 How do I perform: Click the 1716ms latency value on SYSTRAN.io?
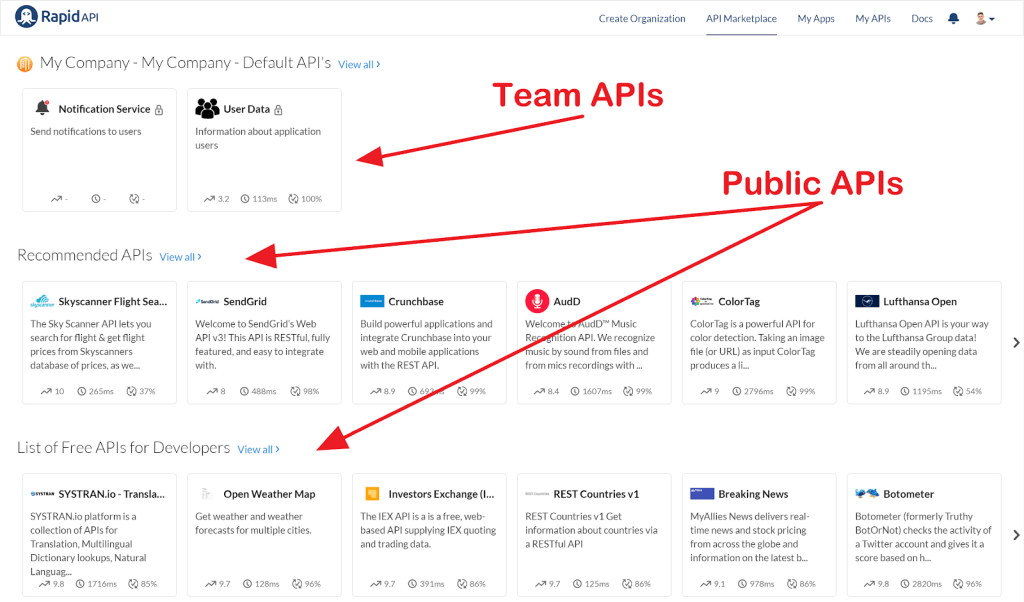click(x=102, y=584)
